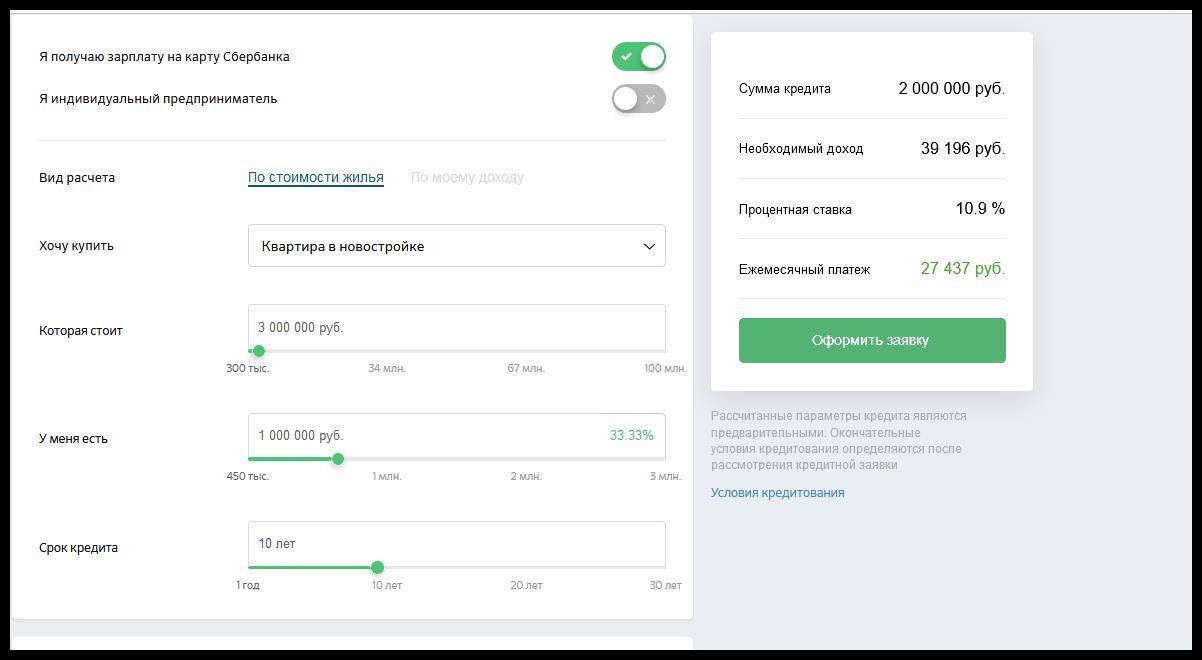Click the down payment slider handle
1202x660 pixels.
tap(338, 459)
